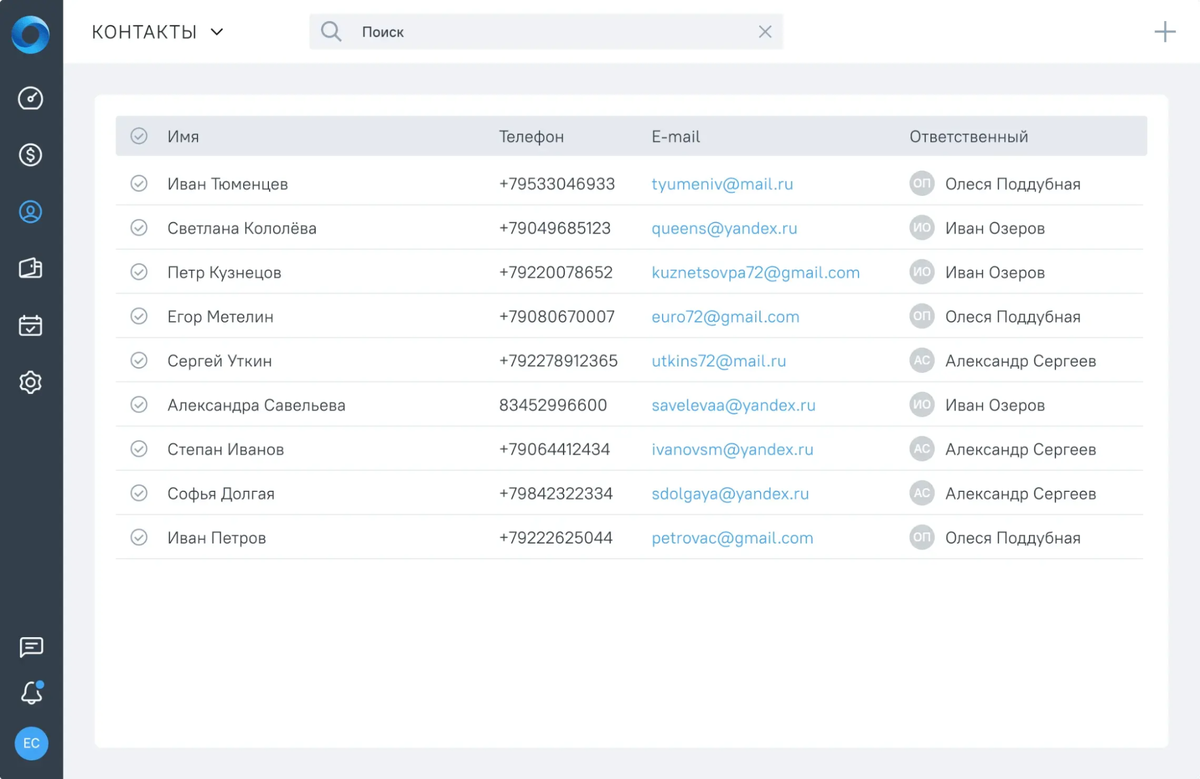Select the Иван Тюменцев row checkbox

pos(139,184)
